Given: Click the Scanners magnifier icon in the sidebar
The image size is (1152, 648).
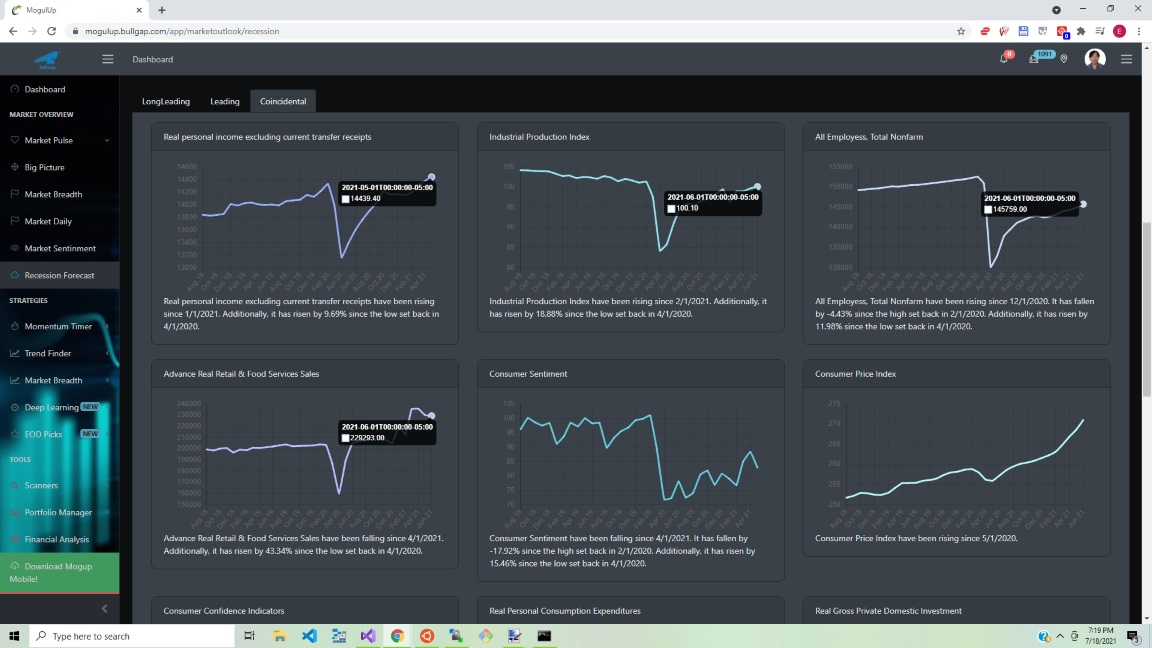Looking at the screenshot, I should (x=15, y=485).
